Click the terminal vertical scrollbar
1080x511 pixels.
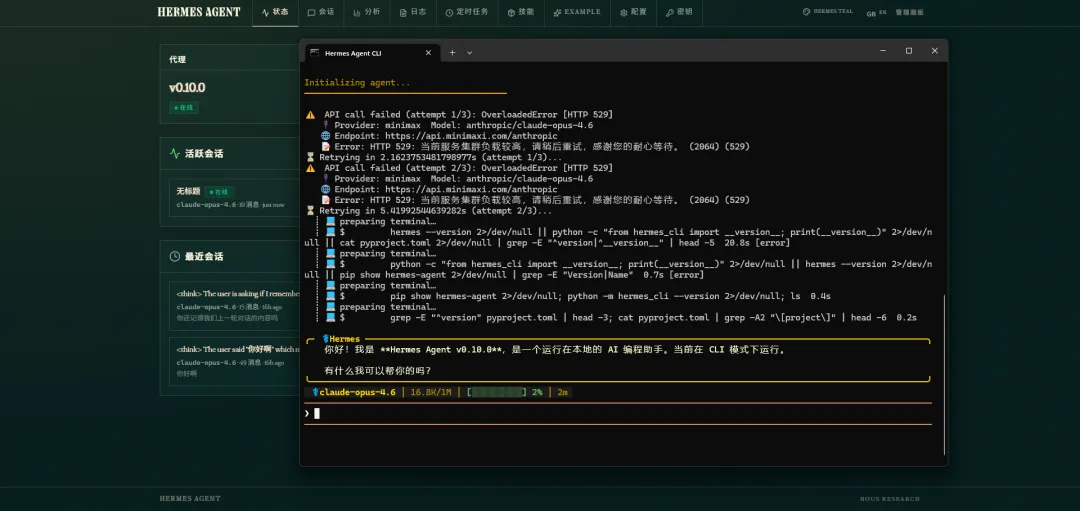[x=945, y=375]
